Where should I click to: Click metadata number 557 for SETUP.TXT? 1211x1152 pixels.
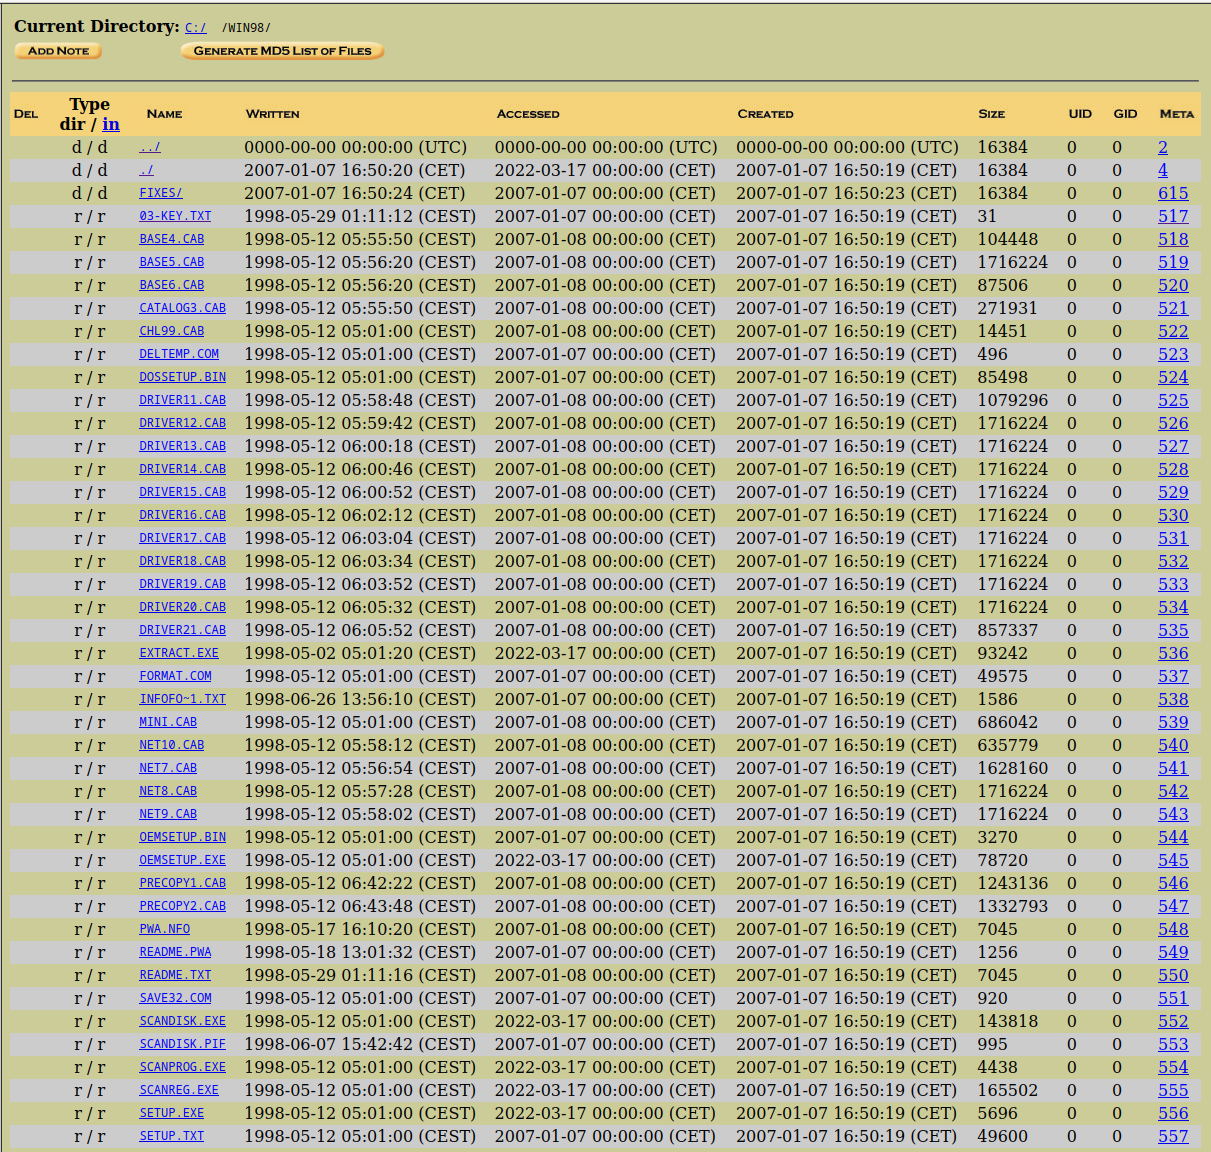tap(1173, 1136)
